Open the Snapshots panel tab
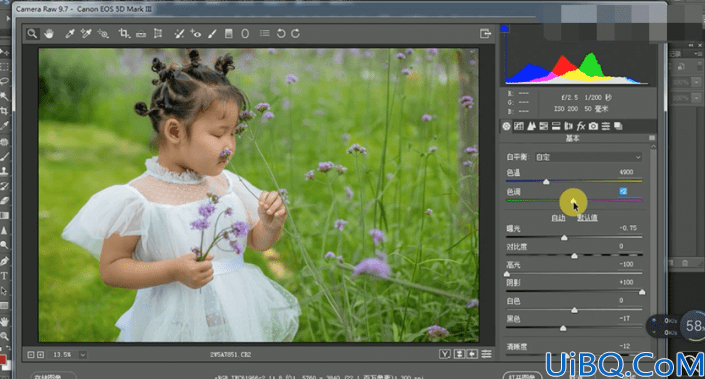705x379 pixels. tap(618, 126)
